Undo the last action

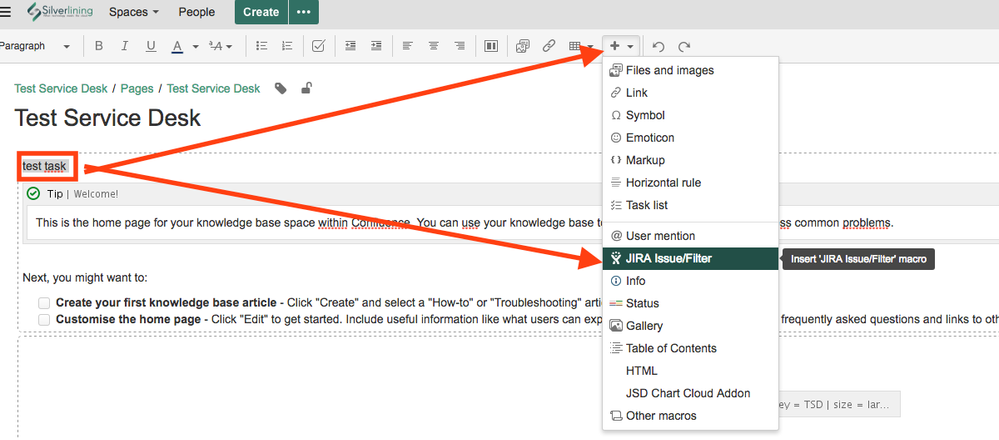coord(659,46)
